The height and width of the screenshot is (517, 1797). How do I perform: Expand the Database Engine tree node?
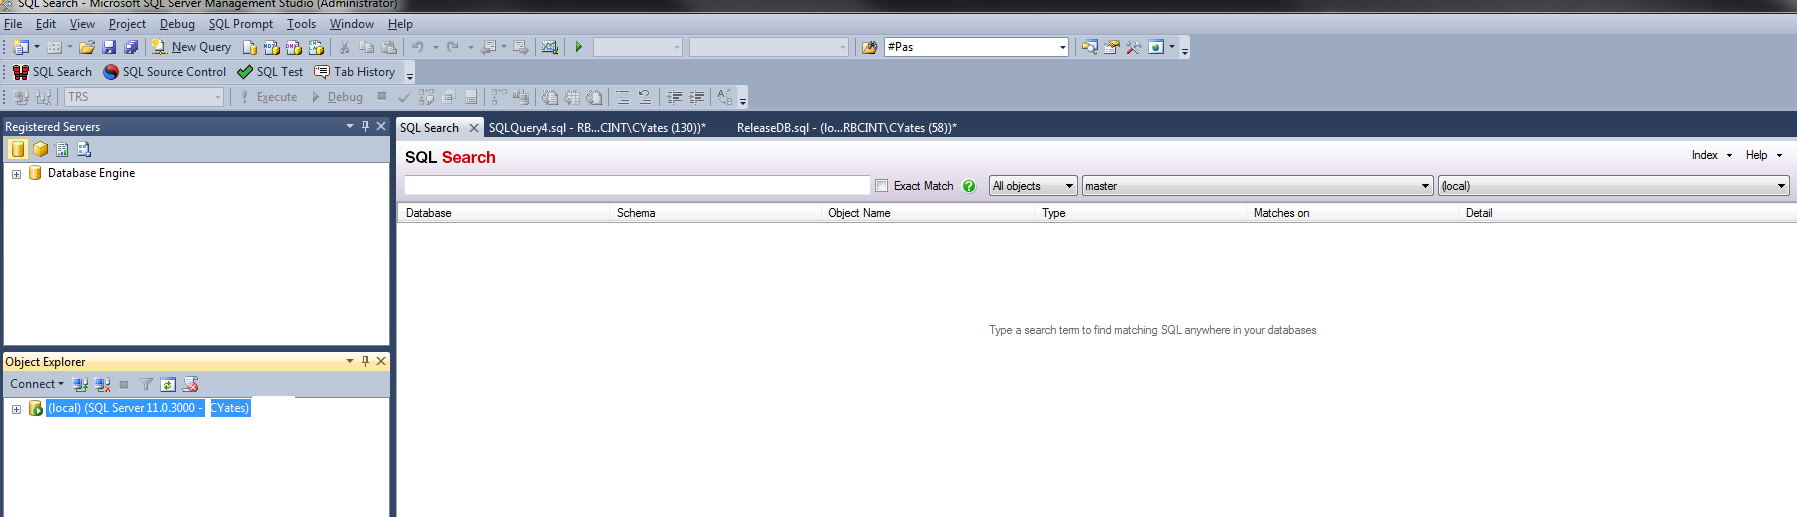click(16, 174)
